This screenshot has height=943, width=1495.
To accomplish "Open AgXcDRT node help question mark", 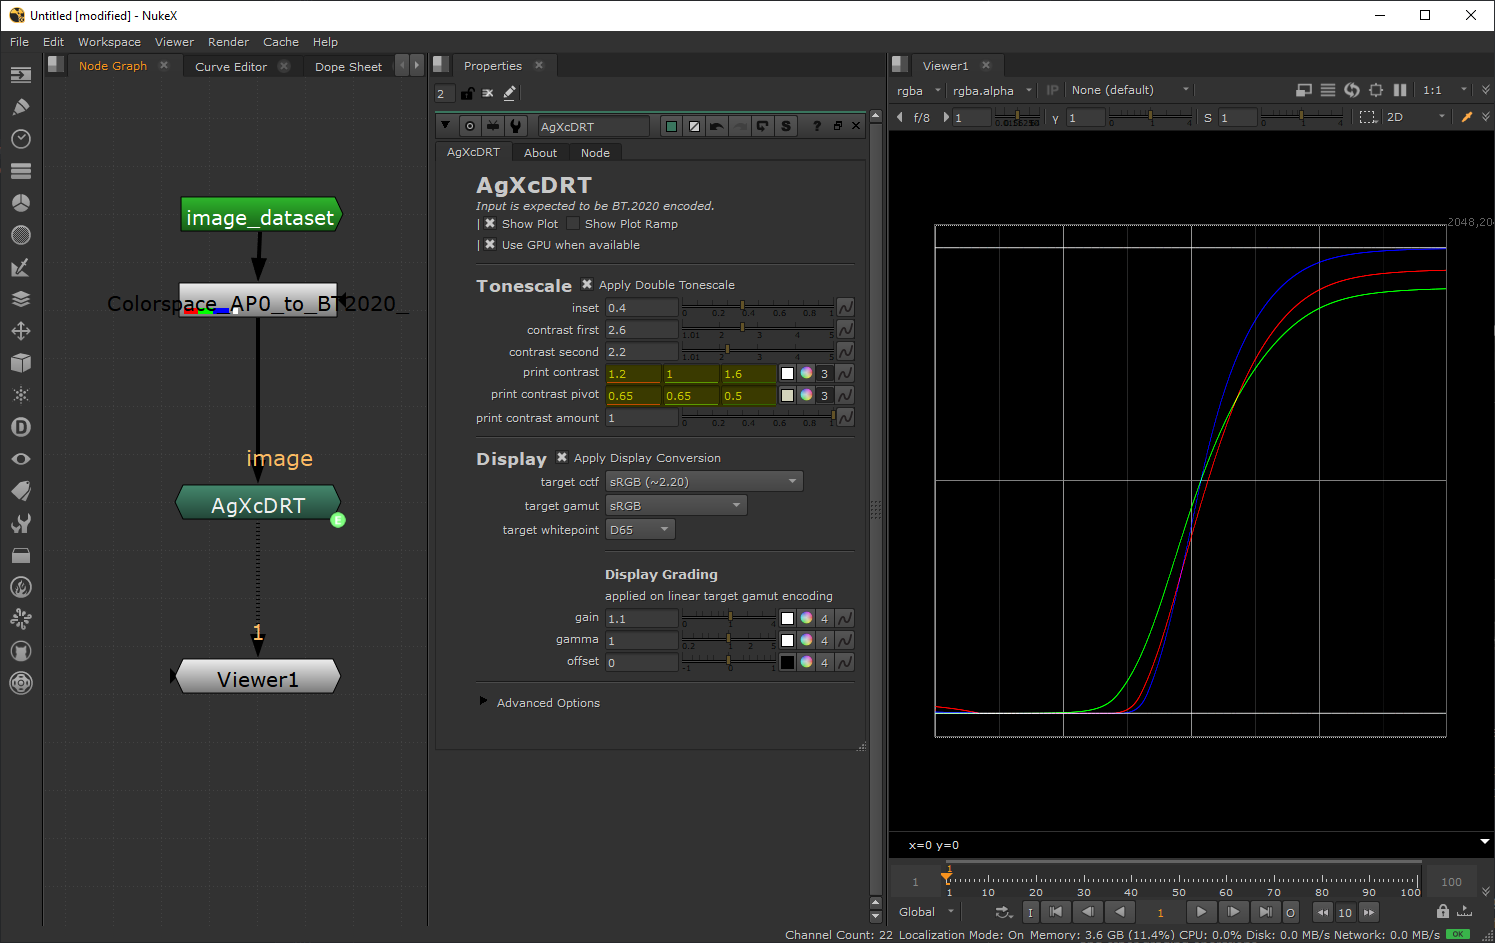I will (817, 126).
